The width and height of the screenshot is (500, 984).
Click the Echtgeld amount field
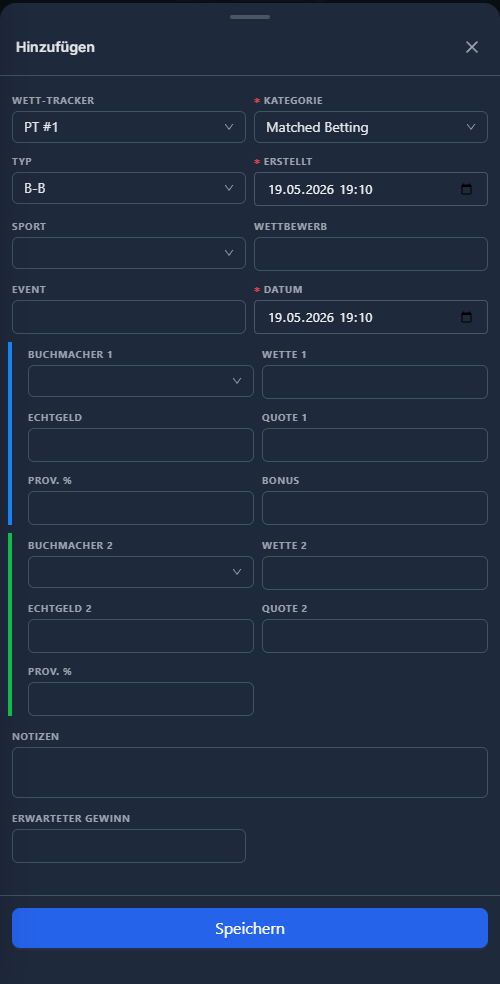(x=141, y=445)
